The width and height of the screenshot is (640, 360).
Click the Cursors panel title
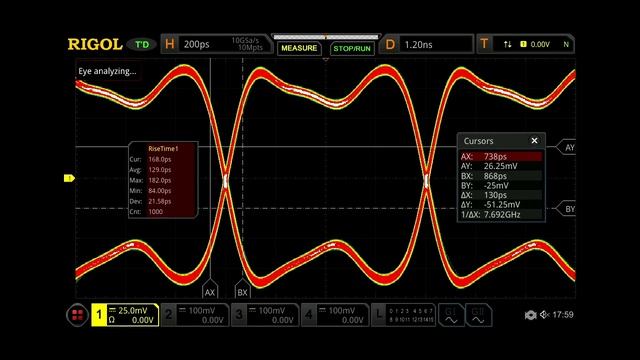click(478, 141)
